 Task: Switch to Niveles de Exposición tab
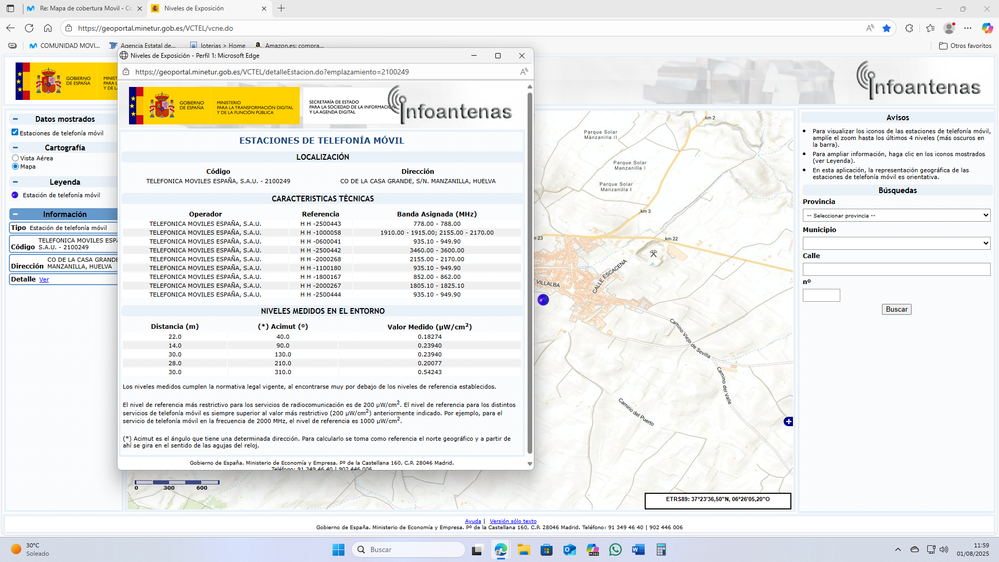210,8
